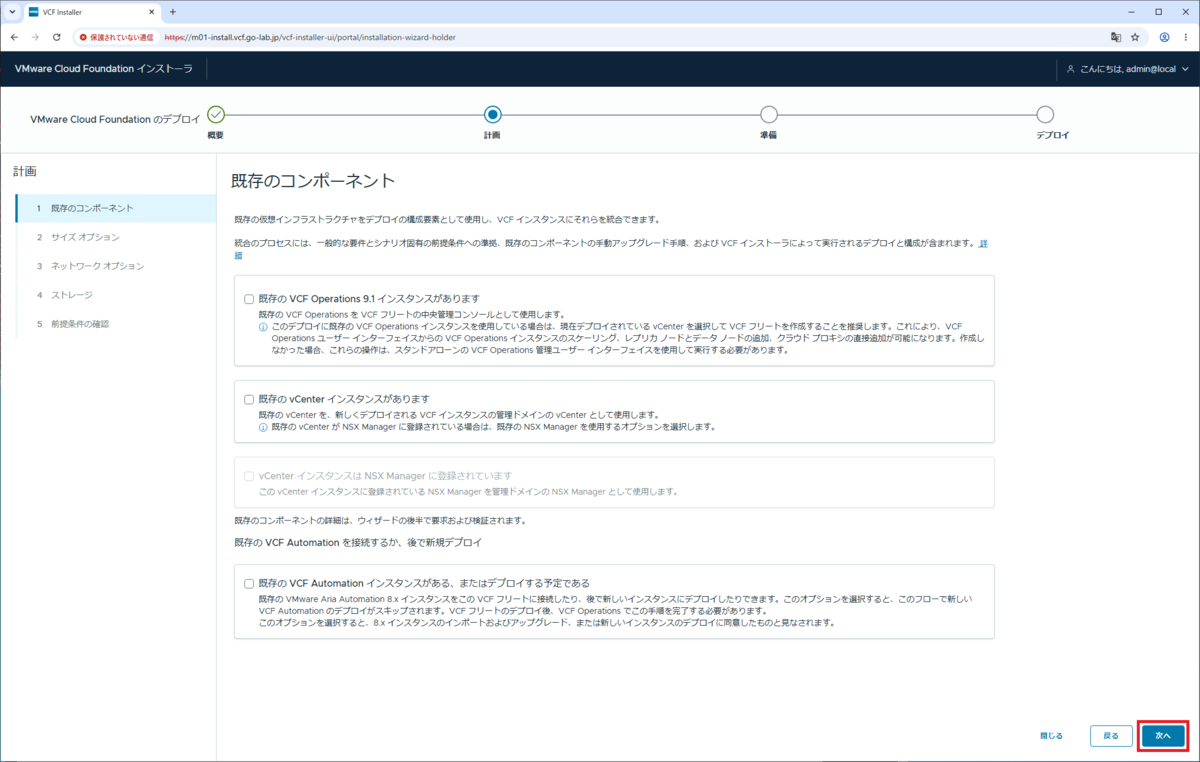Click the address bar URL
Viewport: 1200px width, 762px height.
(x=310, y=37)
